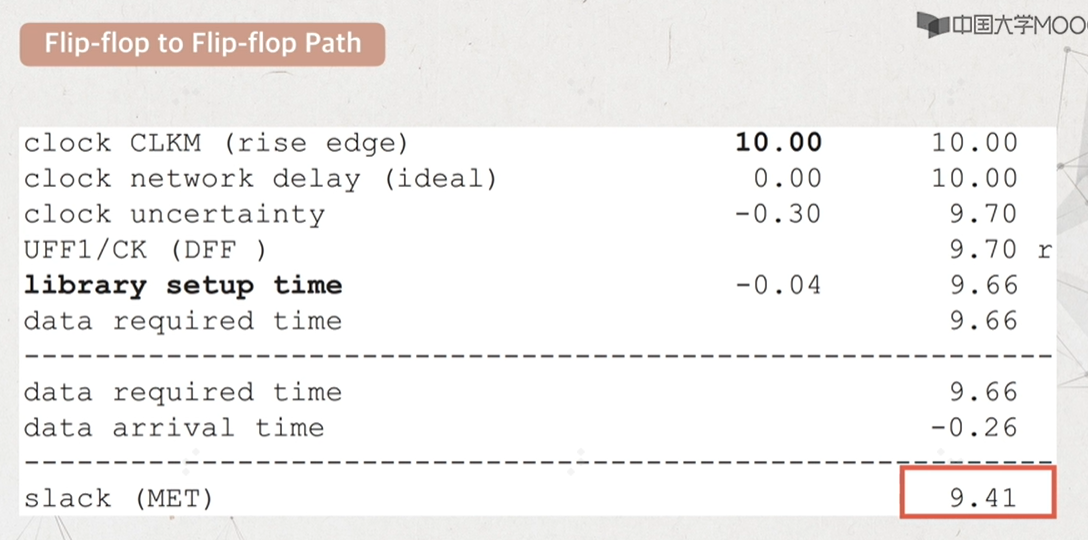
Task: Select the 9.66 value on setup time row
Action: 983,285
